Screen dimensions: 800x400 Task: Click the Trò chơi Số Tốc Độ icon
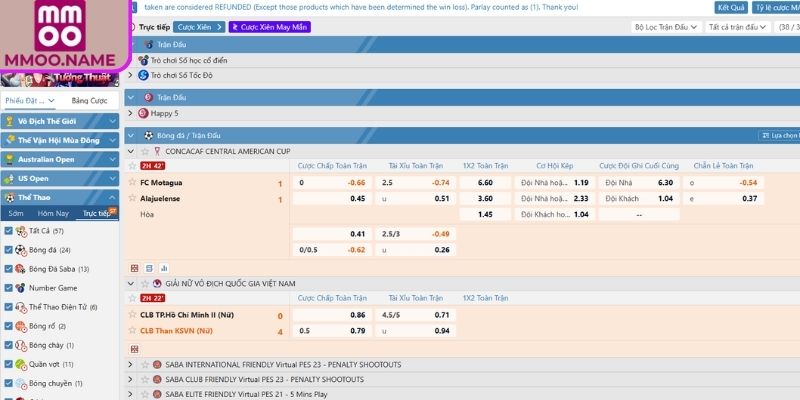pyautogui.click(x=143, y=75)
